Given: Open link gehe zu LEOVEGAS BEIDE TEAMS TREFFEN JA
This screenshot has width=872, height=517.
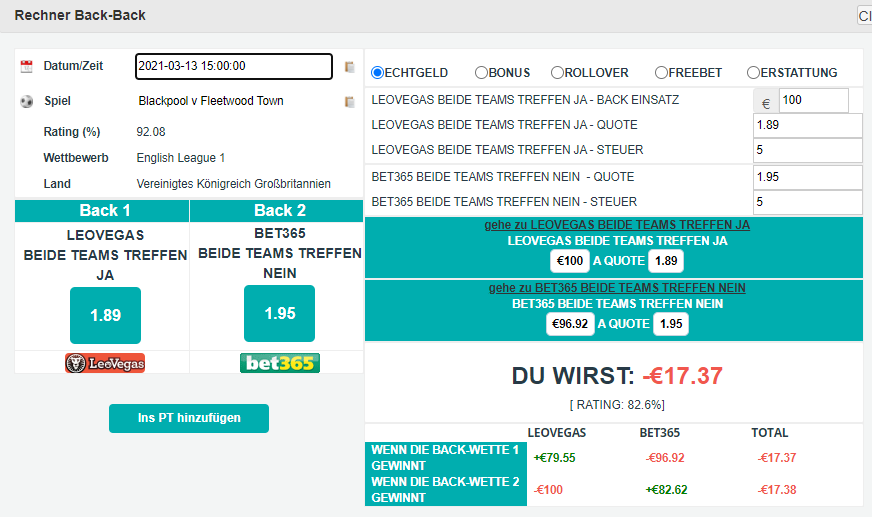Looking at the screenshot, I should (x=617, y=225).
